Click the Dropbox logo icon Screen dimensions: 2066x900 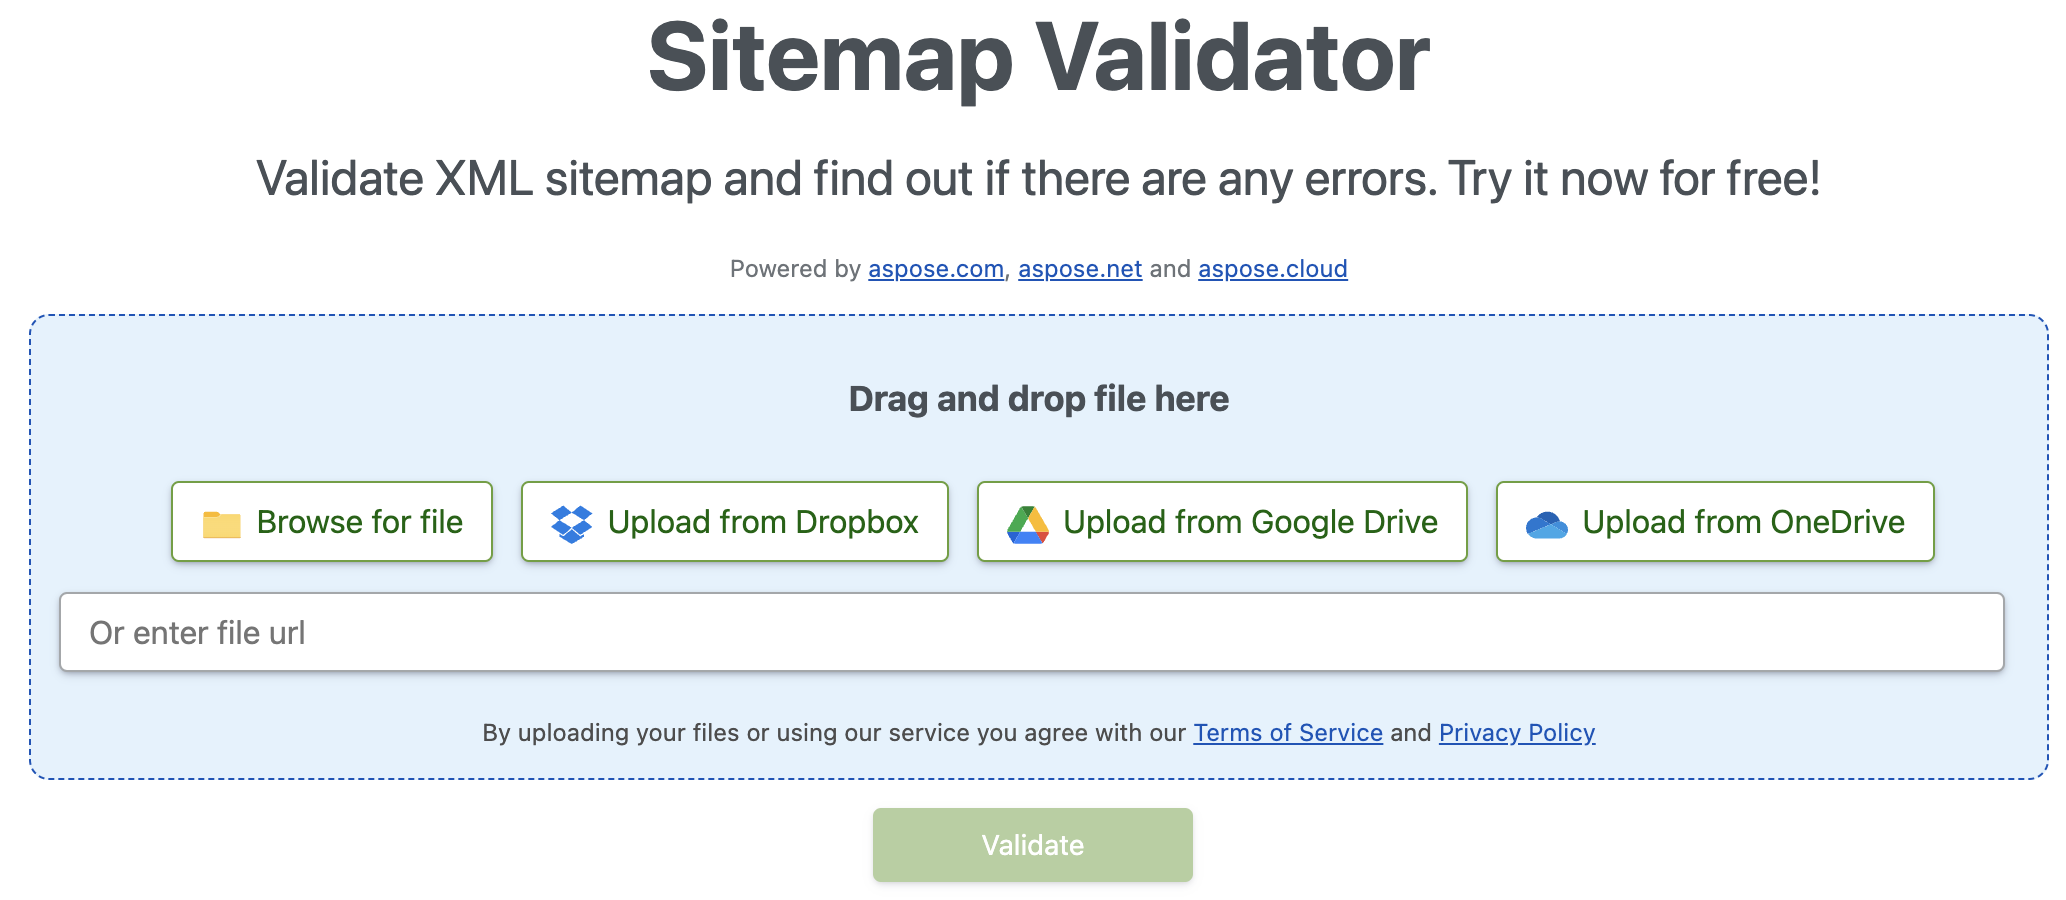coord(572,523)
